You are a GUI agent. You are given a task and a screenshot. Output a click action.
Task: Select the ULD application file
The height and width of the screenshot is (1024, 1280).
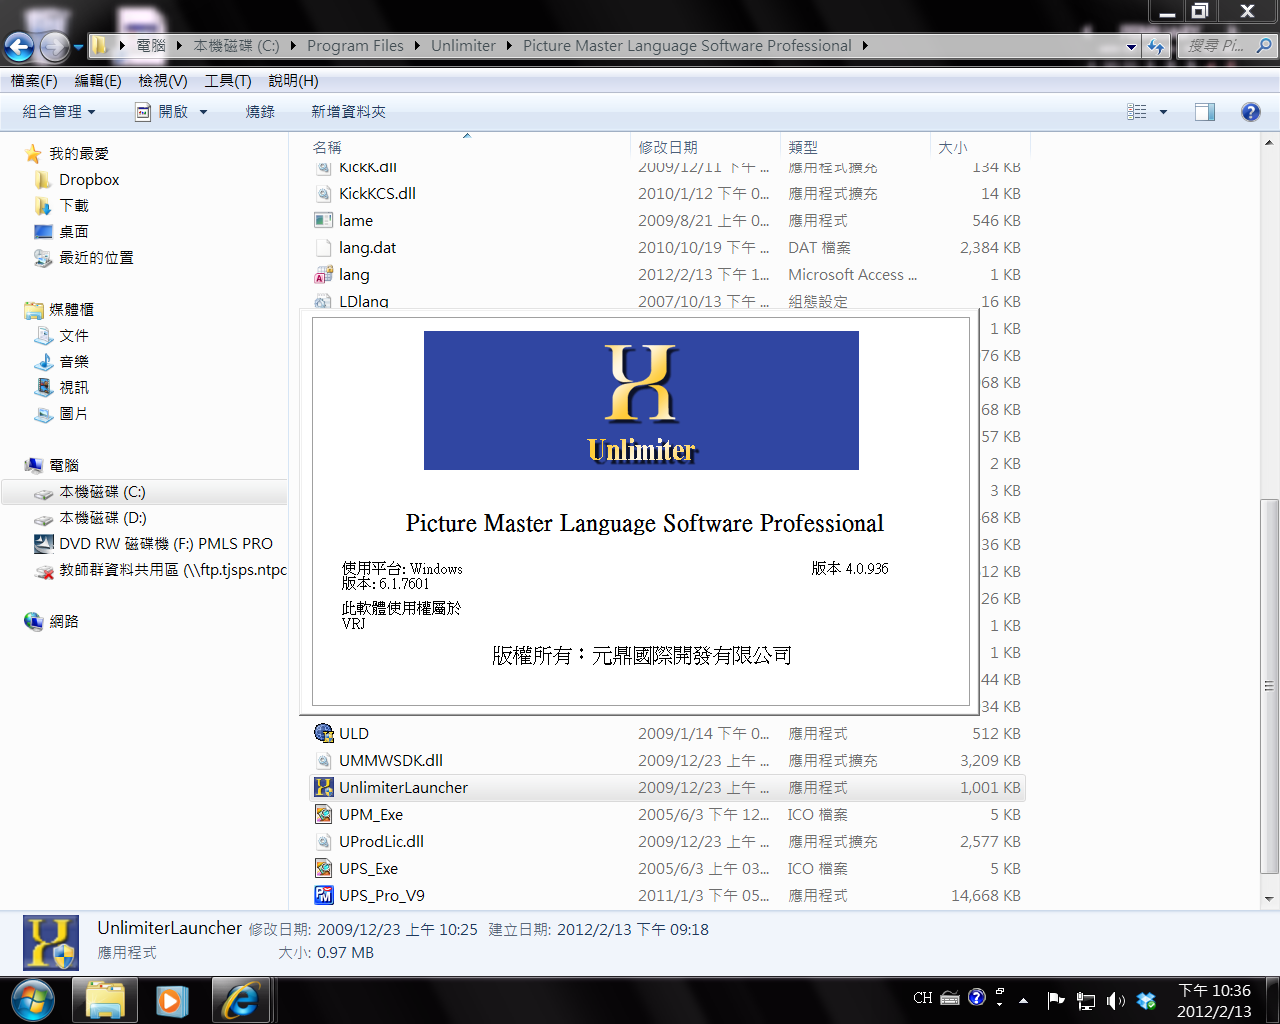[x=668, y=734]
